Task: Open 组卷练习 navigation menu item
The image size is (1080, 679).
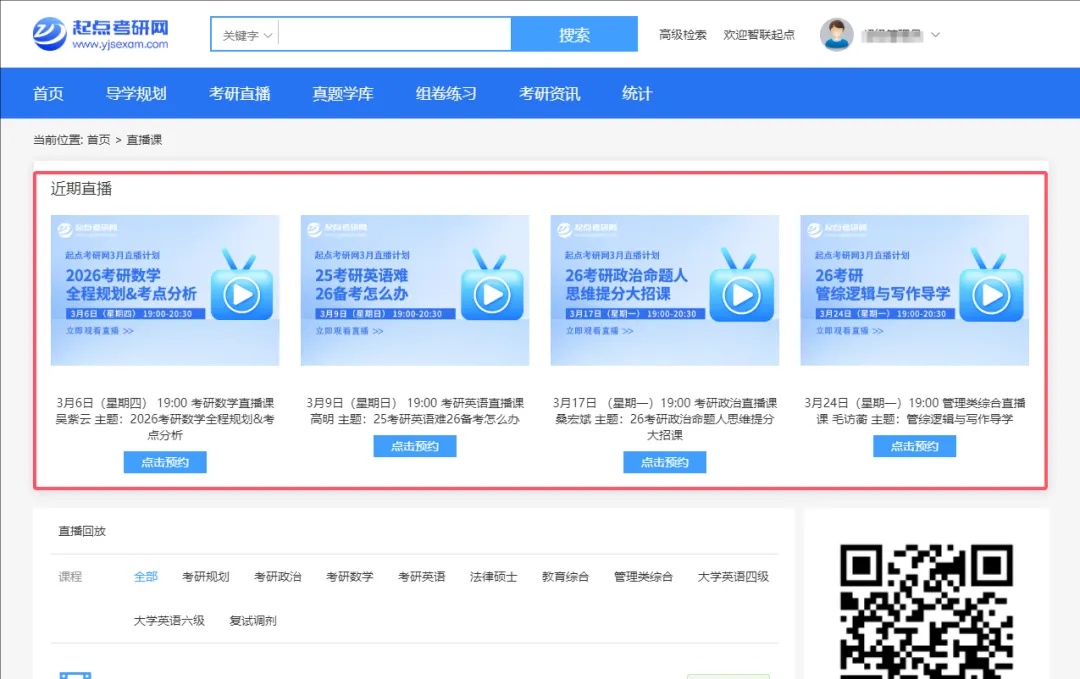Action: coord(446,94)
